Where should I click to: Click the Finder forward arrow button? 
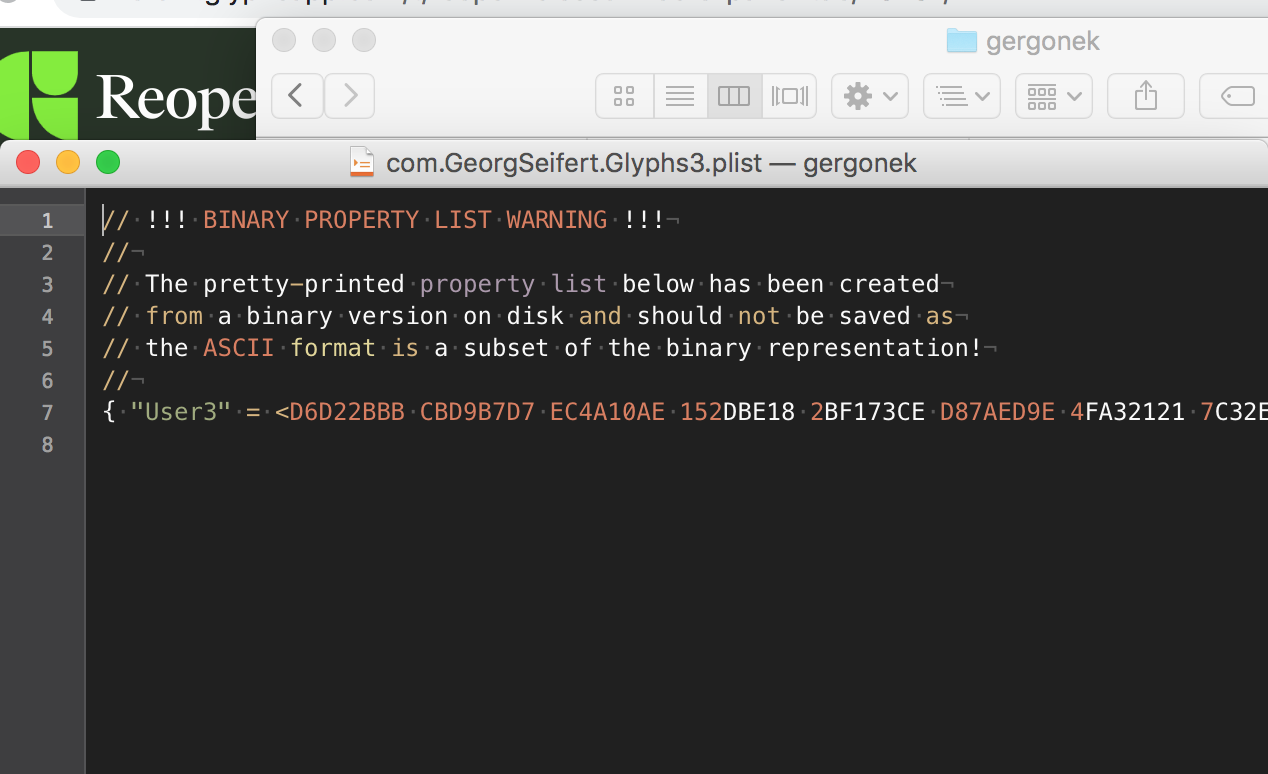(x=349, y=96)
